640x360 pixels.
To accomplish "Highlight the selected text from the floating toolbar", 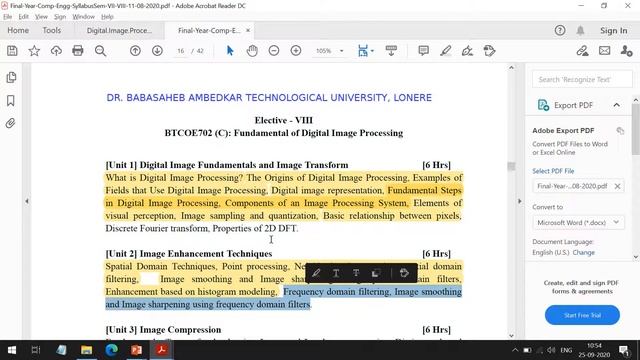I will pyautogui.click(x=316, y=273).
